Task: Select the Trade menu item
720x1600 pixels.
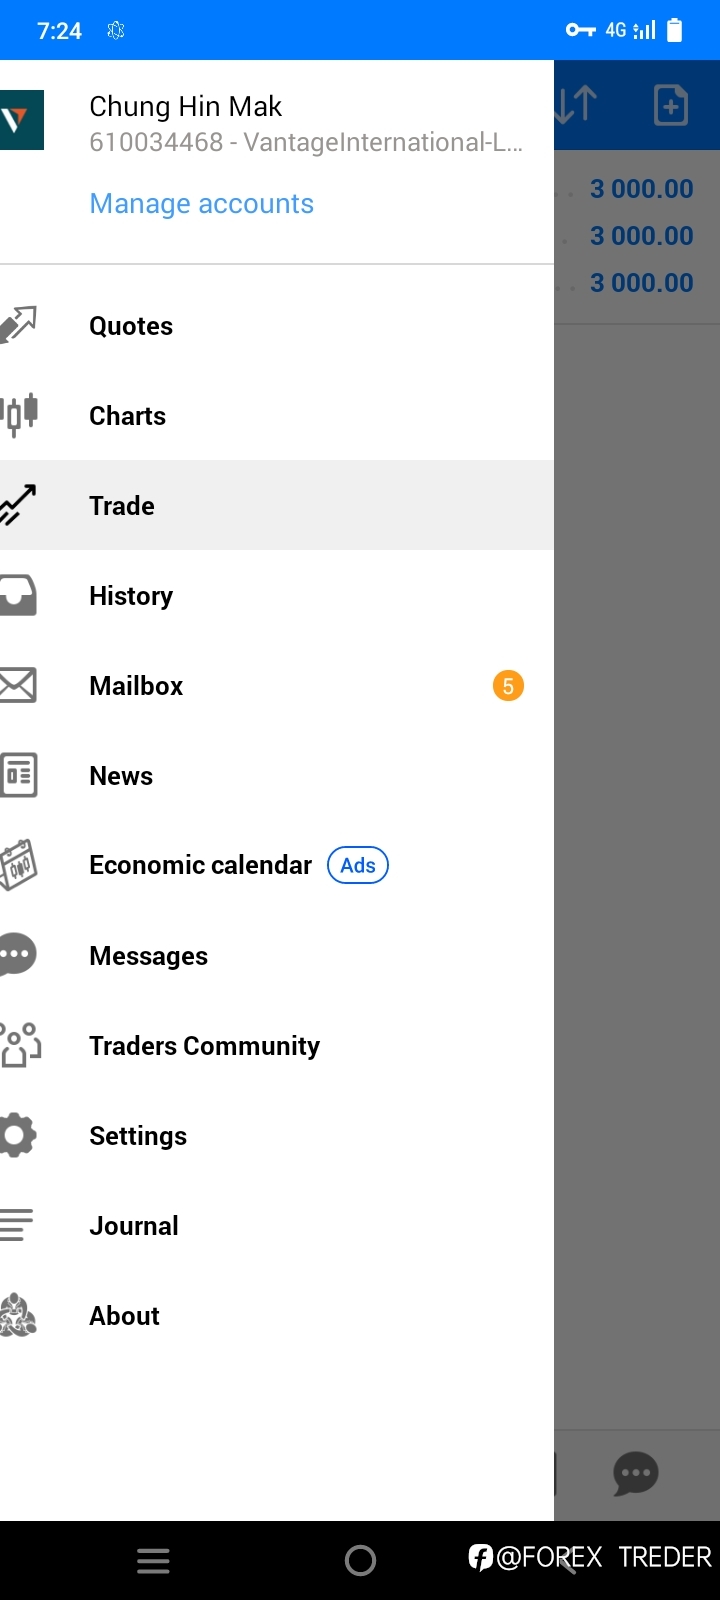Action: click(x=277, y=505)
